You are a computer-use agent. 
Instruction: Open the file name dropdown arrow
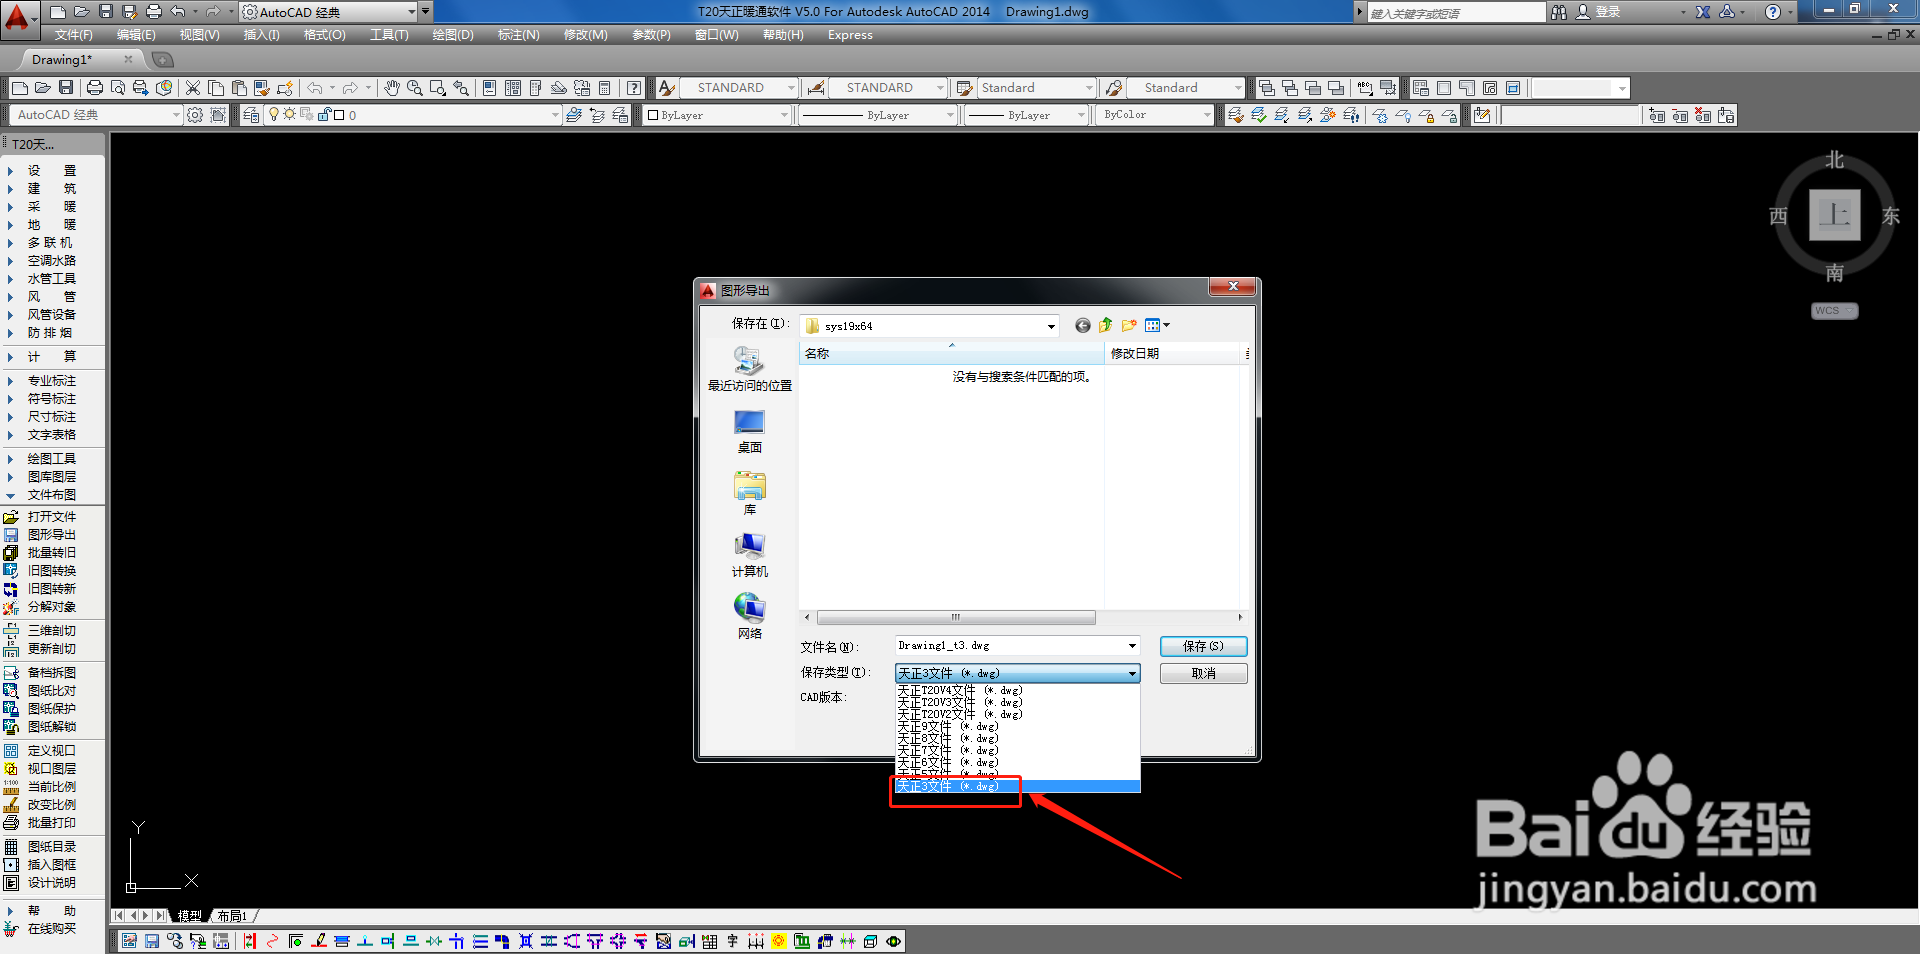[1132, 646]
